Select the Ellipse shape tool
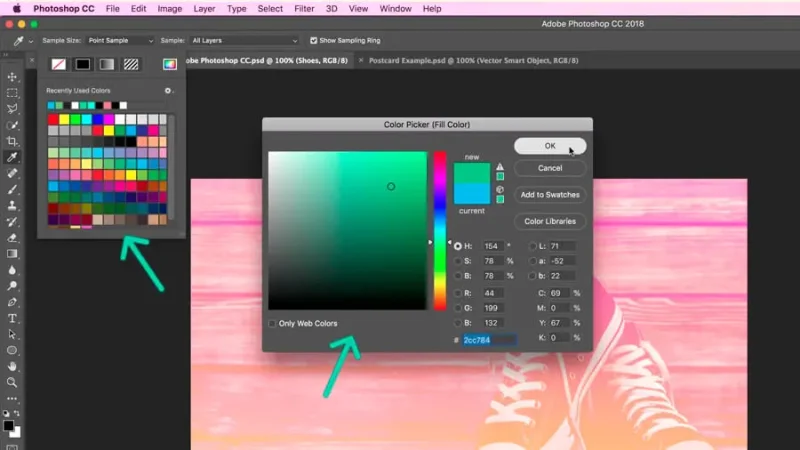This screenshot has height=450, width=800. 12,351
